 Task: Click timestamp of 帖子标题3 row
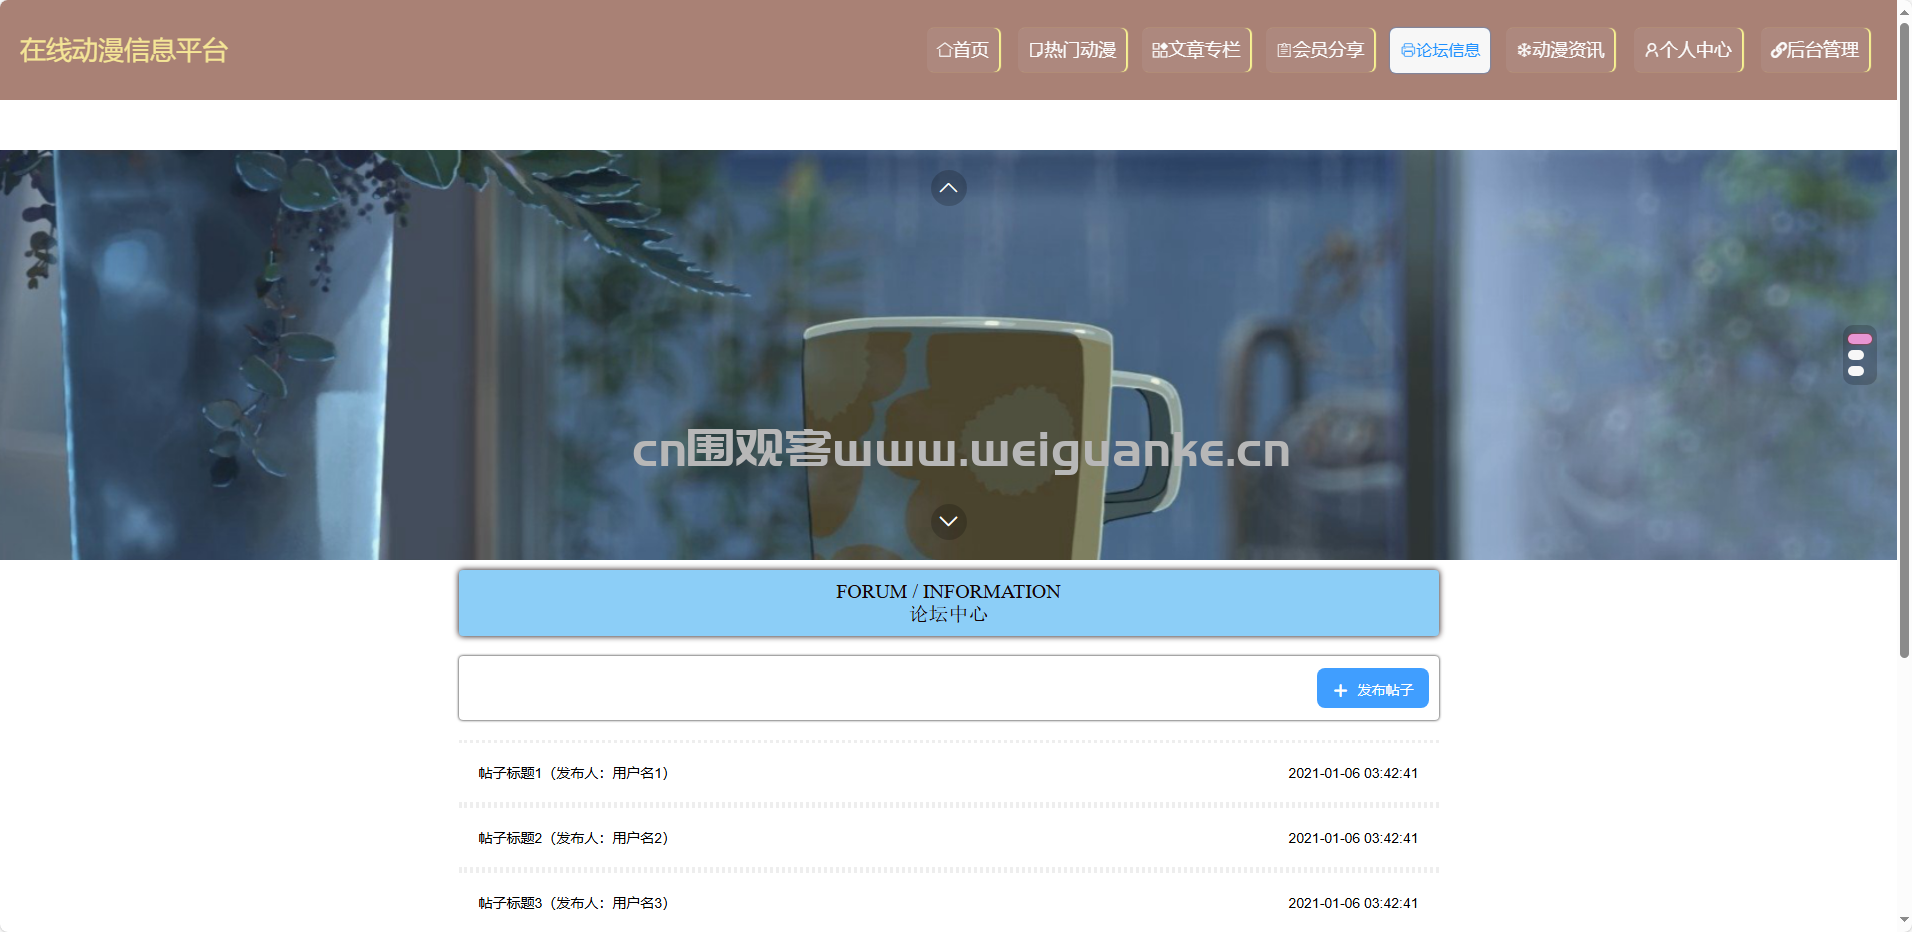(x=1352, y=903)
